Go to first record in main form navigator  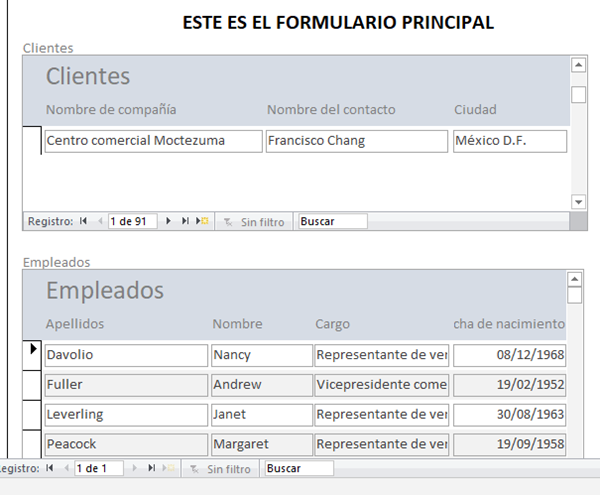pyautogui.click(x=50, y=468)
